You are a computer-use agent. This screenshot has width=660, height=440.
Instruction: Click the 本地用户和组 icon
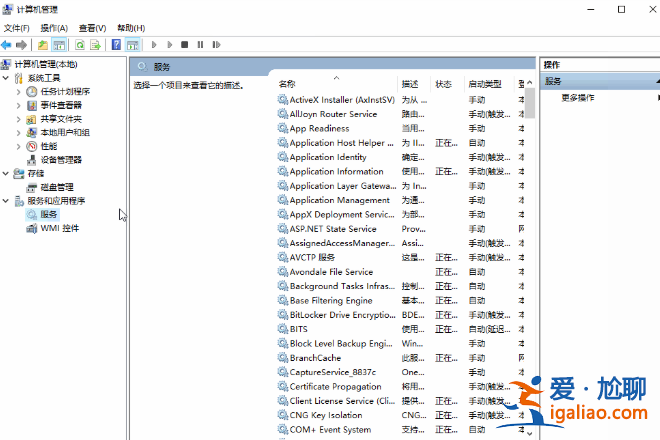[x=32, y=133]
